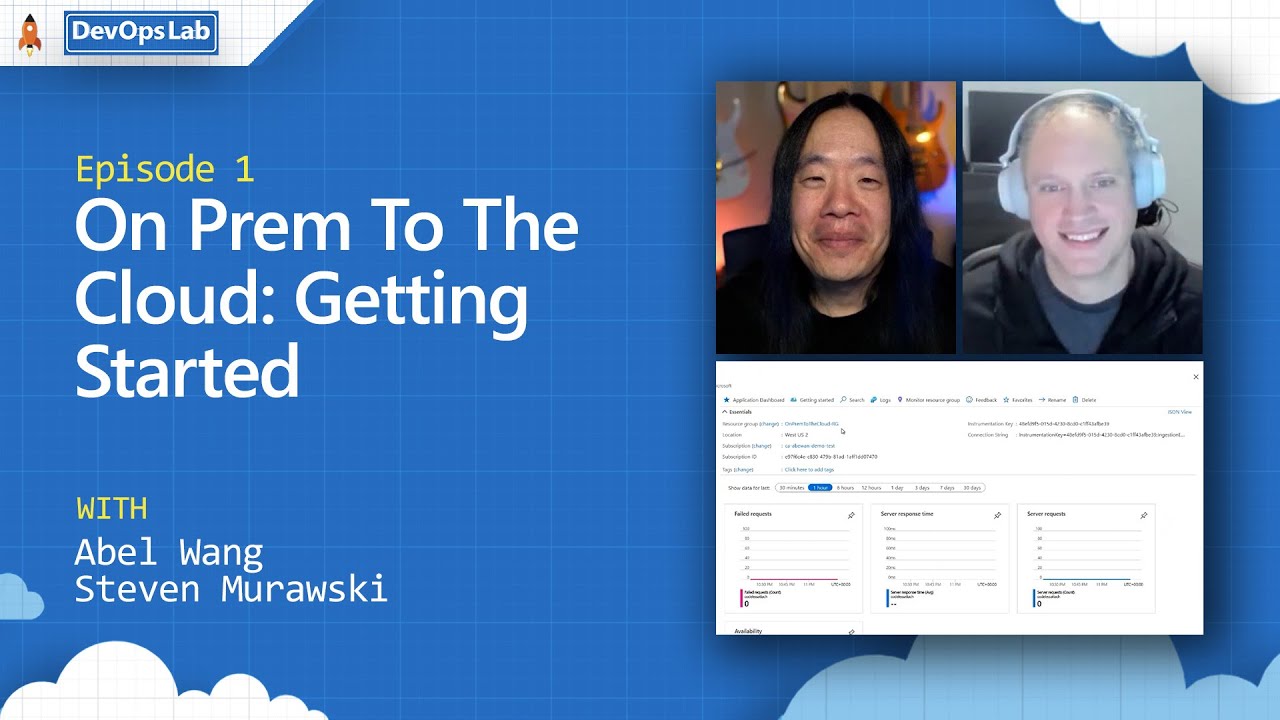
Task: Click the Show data for last label
Action: tap(749, 488)
